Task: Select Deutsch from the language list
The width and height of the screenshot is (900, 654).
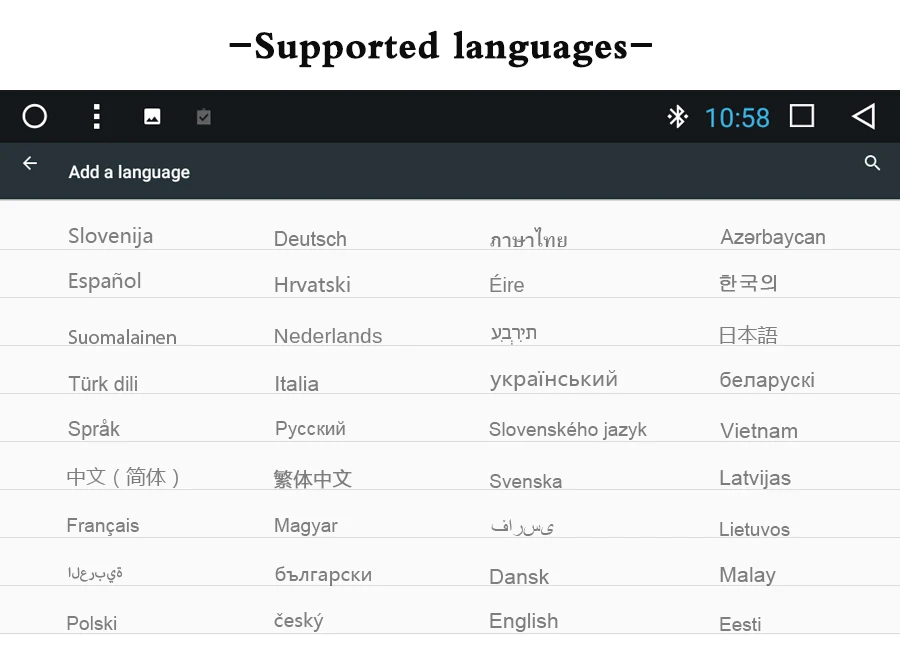Action: click(310, 239)
